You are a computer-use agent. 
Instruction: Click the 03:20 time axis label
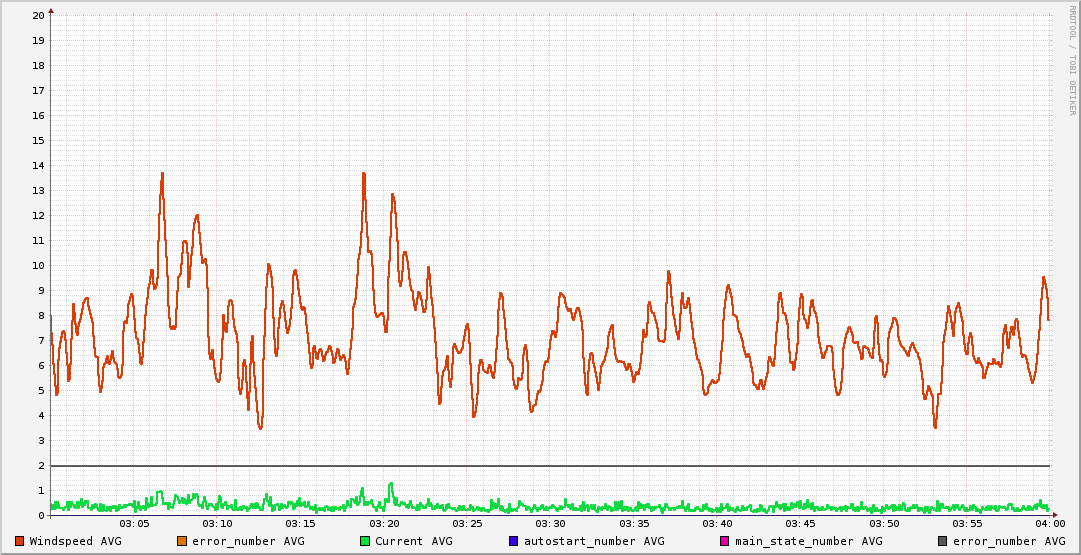(x=384, y=524)
